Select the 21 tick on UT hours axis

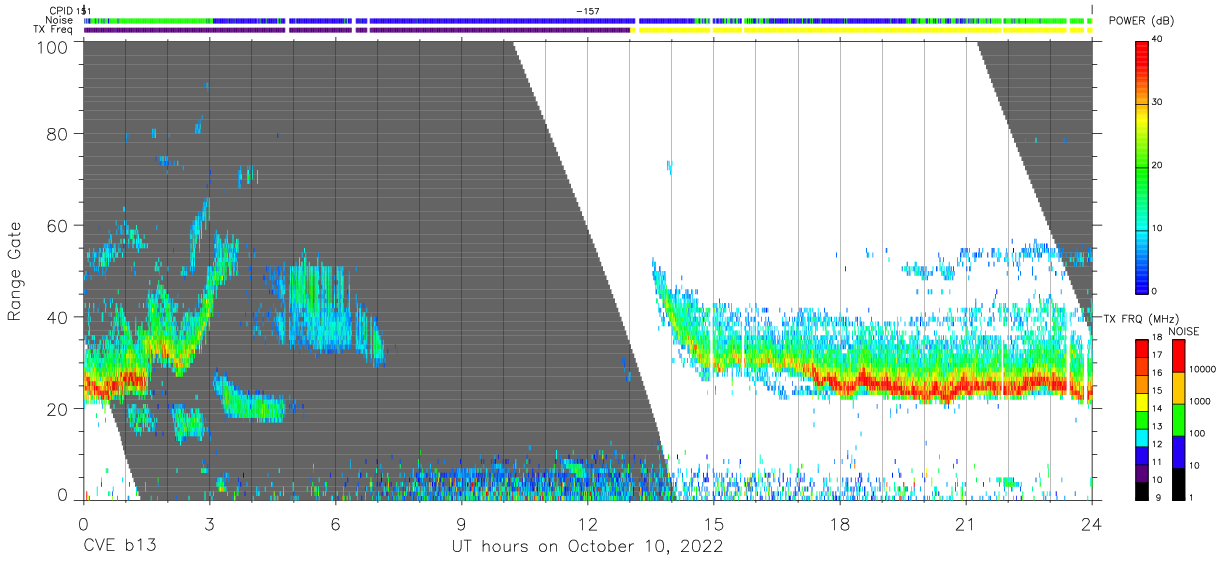[966, 523]
